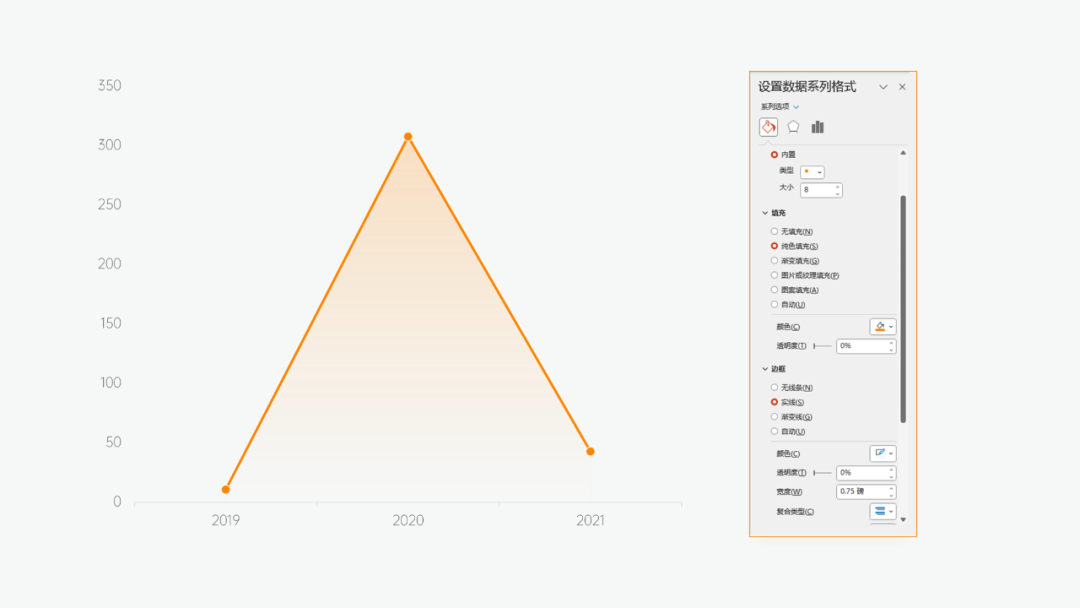Switch to the Effects pentagon icon tab
Viewport: 1080px width, 608px height.
coord(793,127)
